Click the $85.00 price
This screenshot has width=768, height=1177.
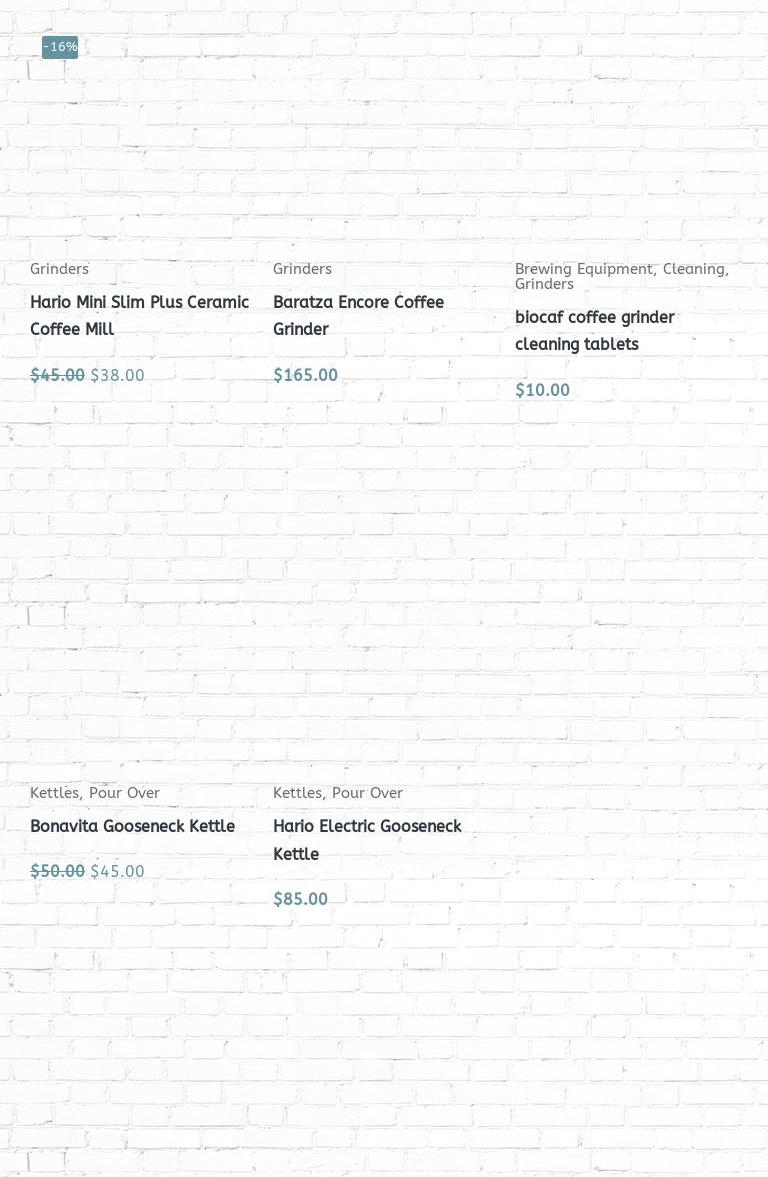300,900
